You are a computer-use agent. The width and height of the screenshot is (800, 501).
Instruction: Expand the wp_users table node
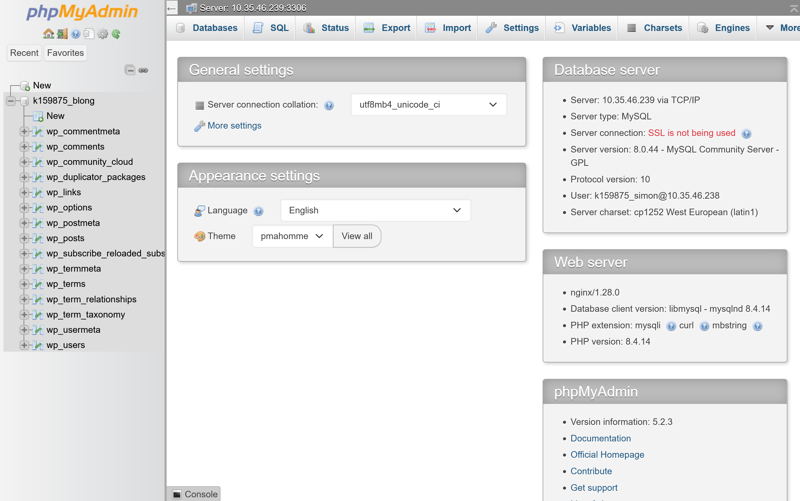tap(25, 345)
